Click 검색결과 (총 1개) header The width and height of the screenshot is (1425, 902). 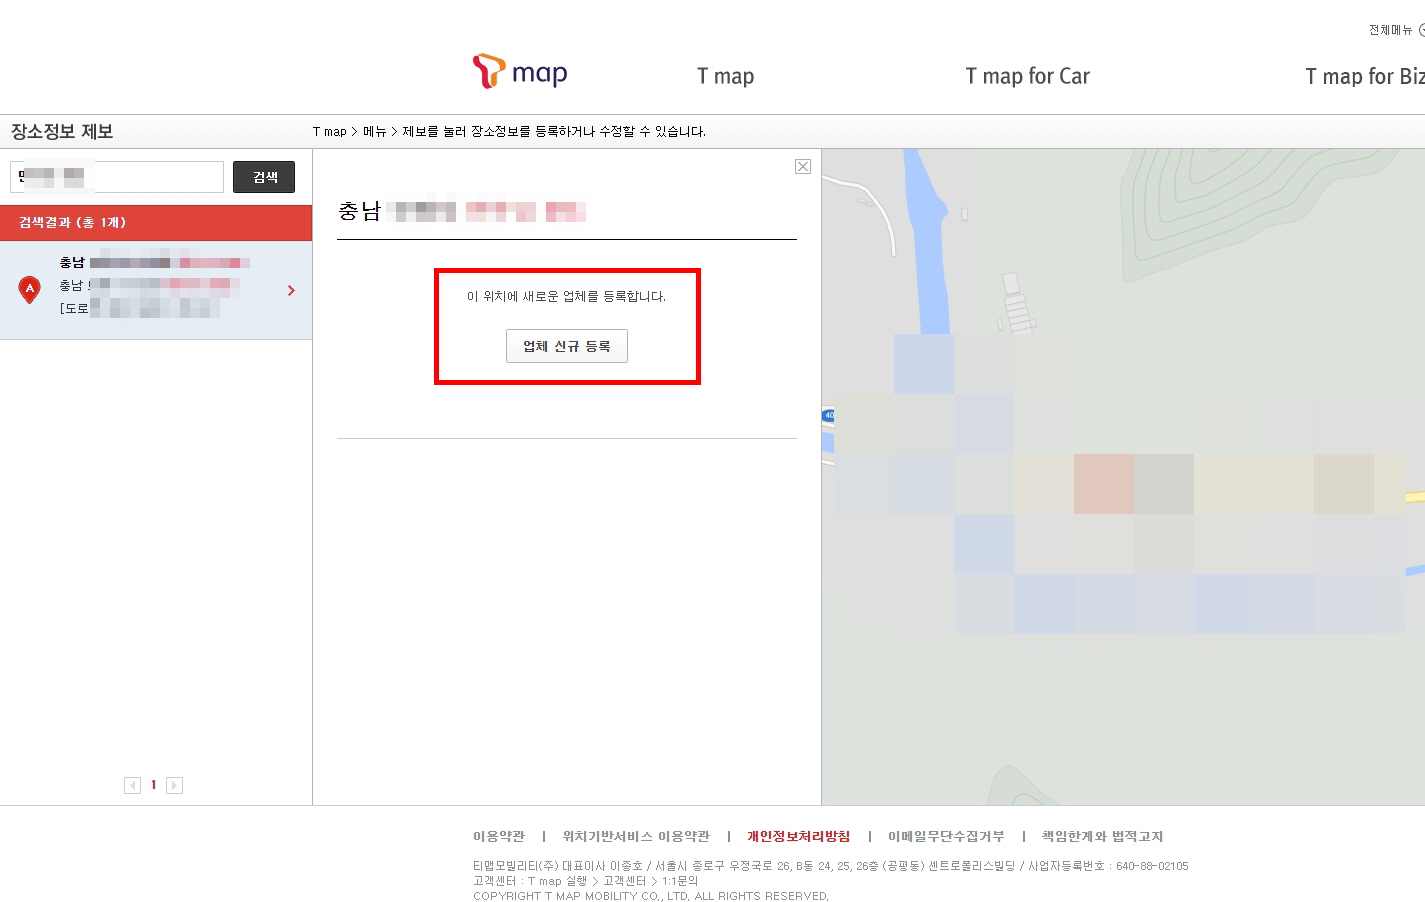156,222
